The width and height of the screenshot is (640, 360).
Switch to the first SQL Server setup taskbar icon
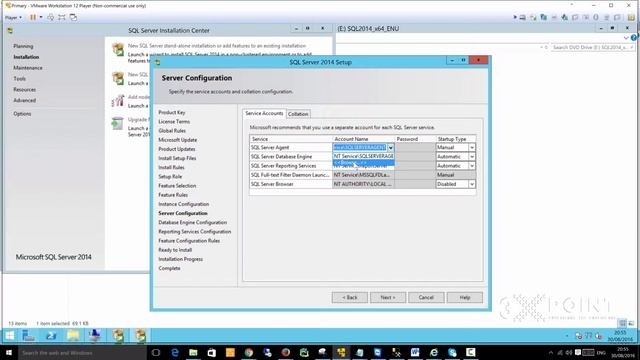[118, 336]
